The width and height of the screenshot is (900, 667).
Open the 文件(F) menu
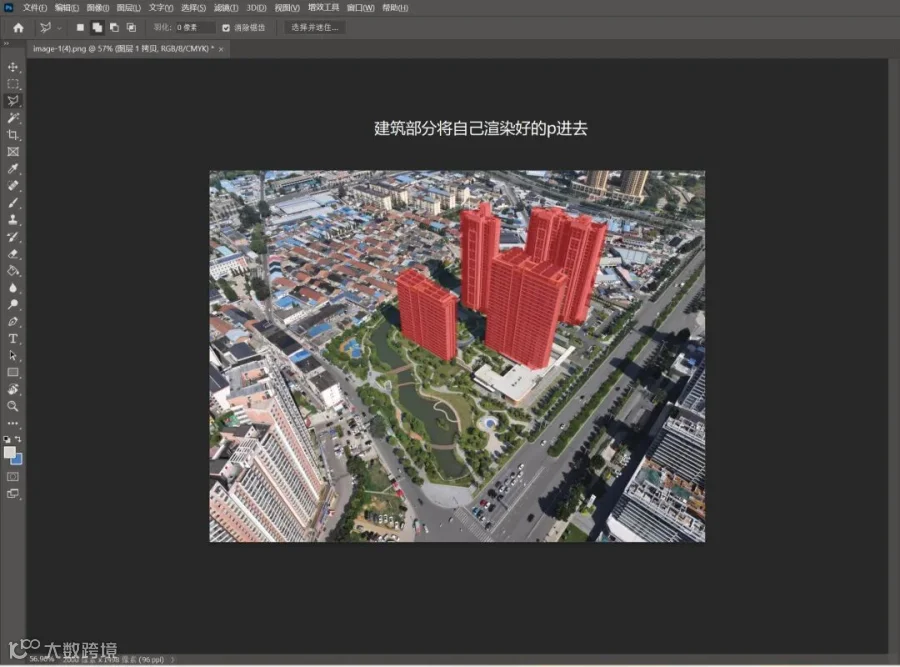34,8
